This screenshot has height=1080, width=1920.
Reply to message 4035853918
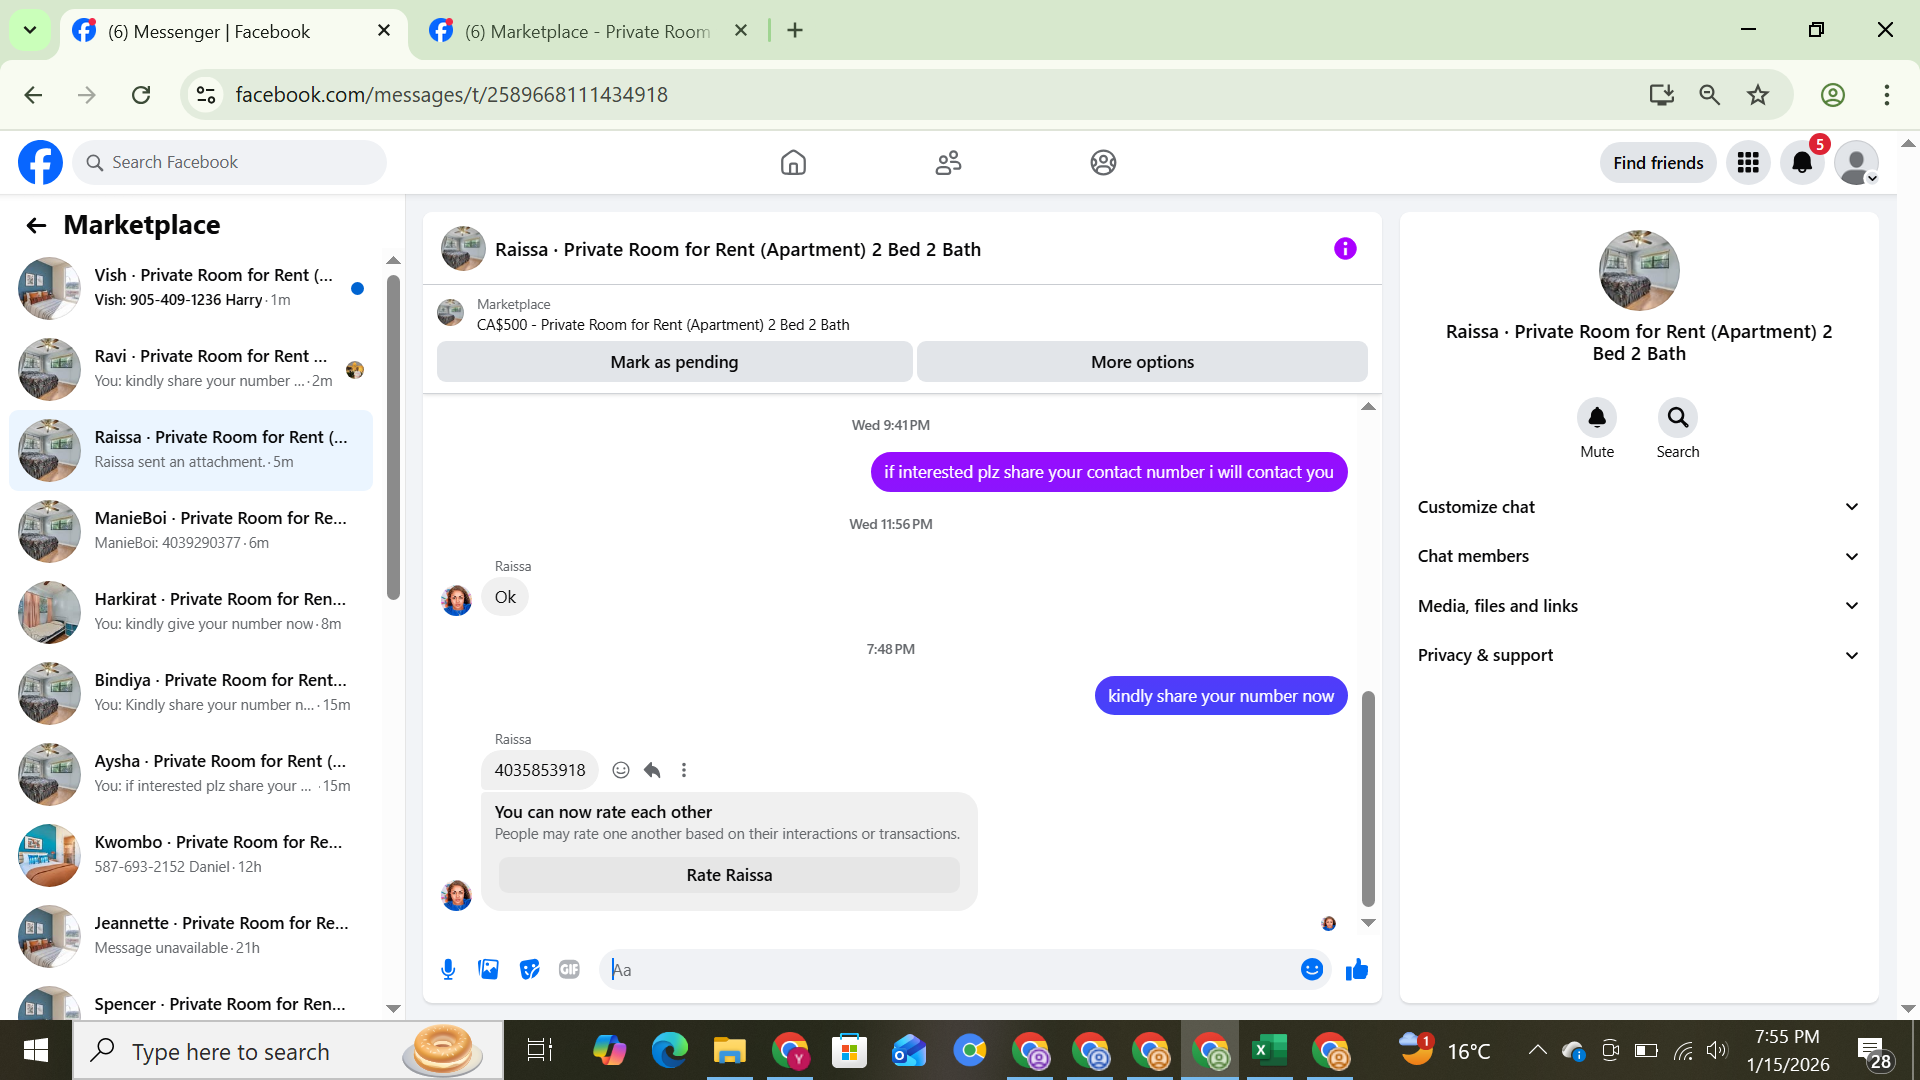point(652,770)
